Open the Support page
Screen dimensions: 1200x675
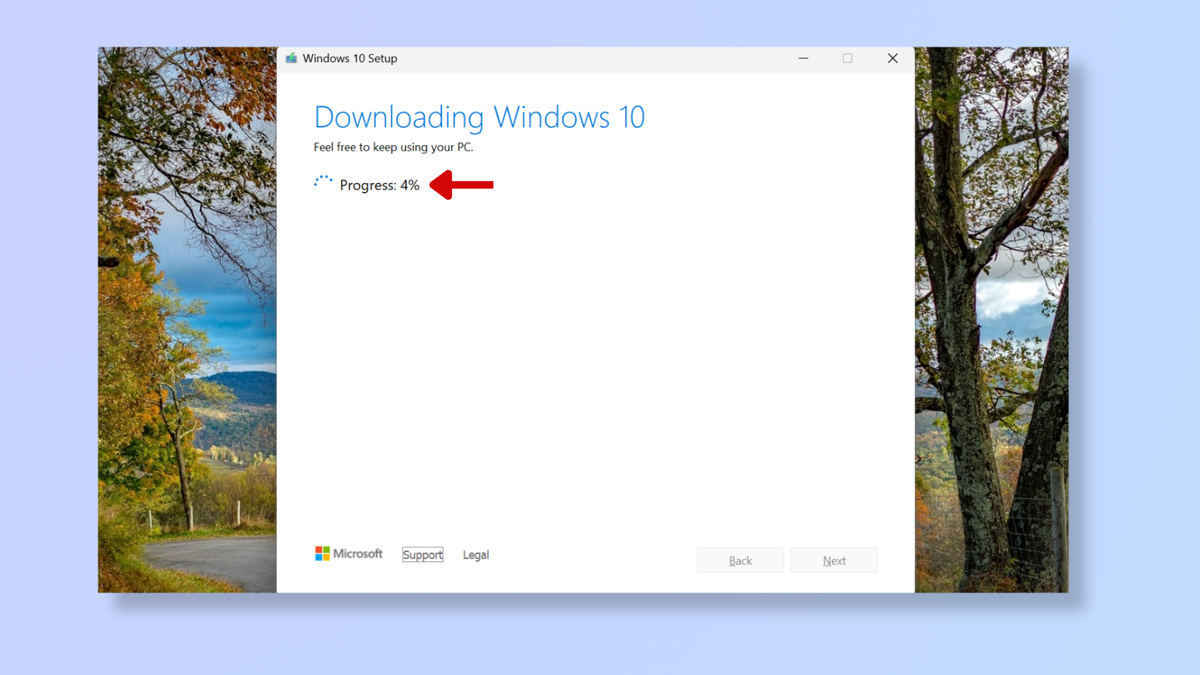coord(422,554)
